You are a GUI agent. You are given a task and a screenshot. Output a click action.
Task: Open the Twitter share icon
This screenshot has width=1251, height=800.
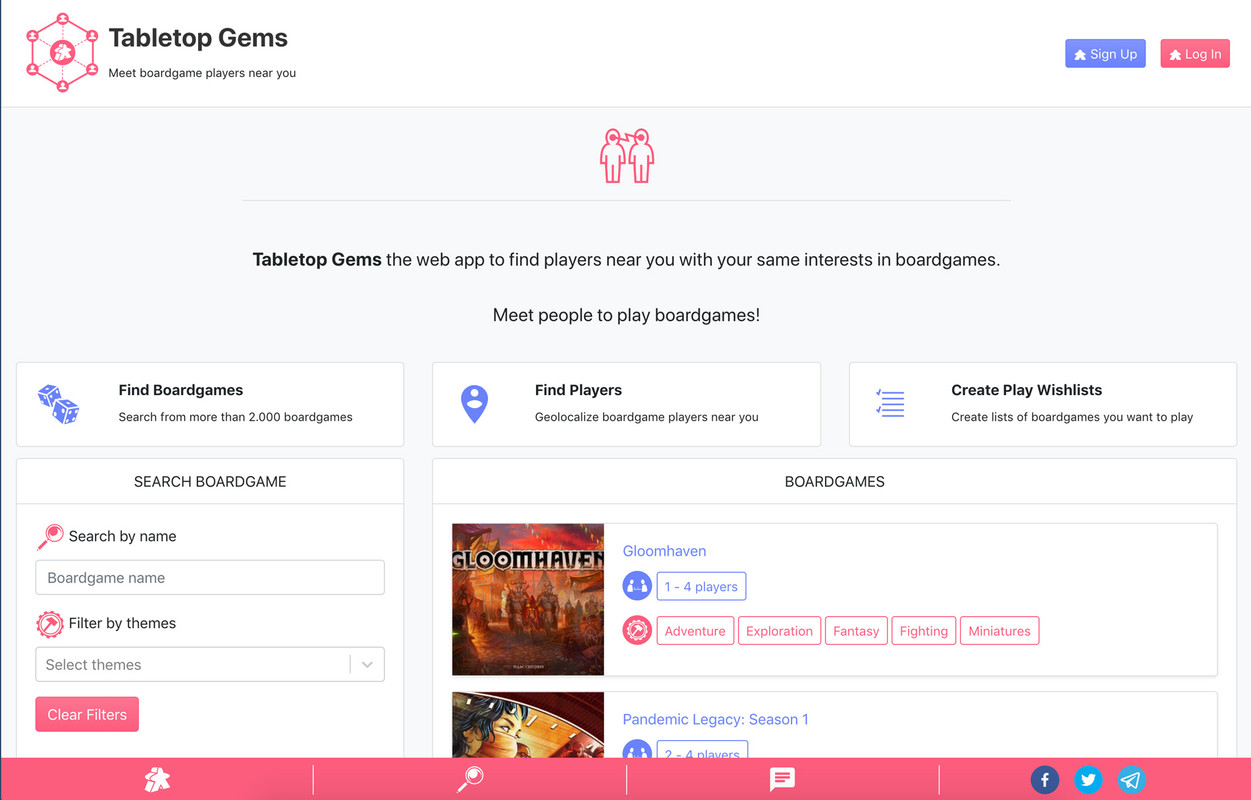[x=1088, y=780]
